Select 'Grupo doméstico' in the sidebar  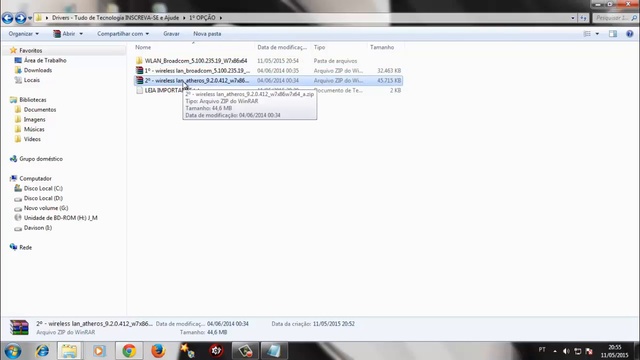tap(41, 159)
